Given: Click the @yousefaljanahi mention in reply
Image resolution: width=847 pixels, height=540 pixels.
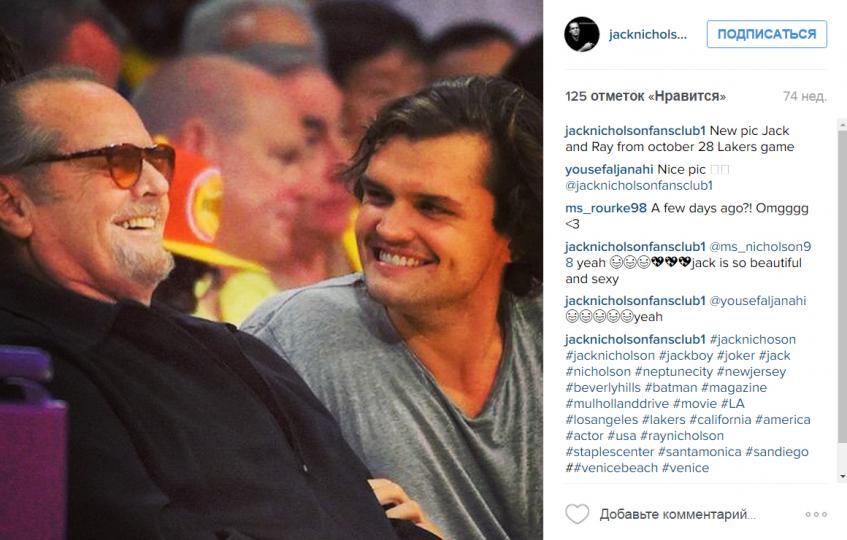Looking at the screenshot, I should [757, 301].
